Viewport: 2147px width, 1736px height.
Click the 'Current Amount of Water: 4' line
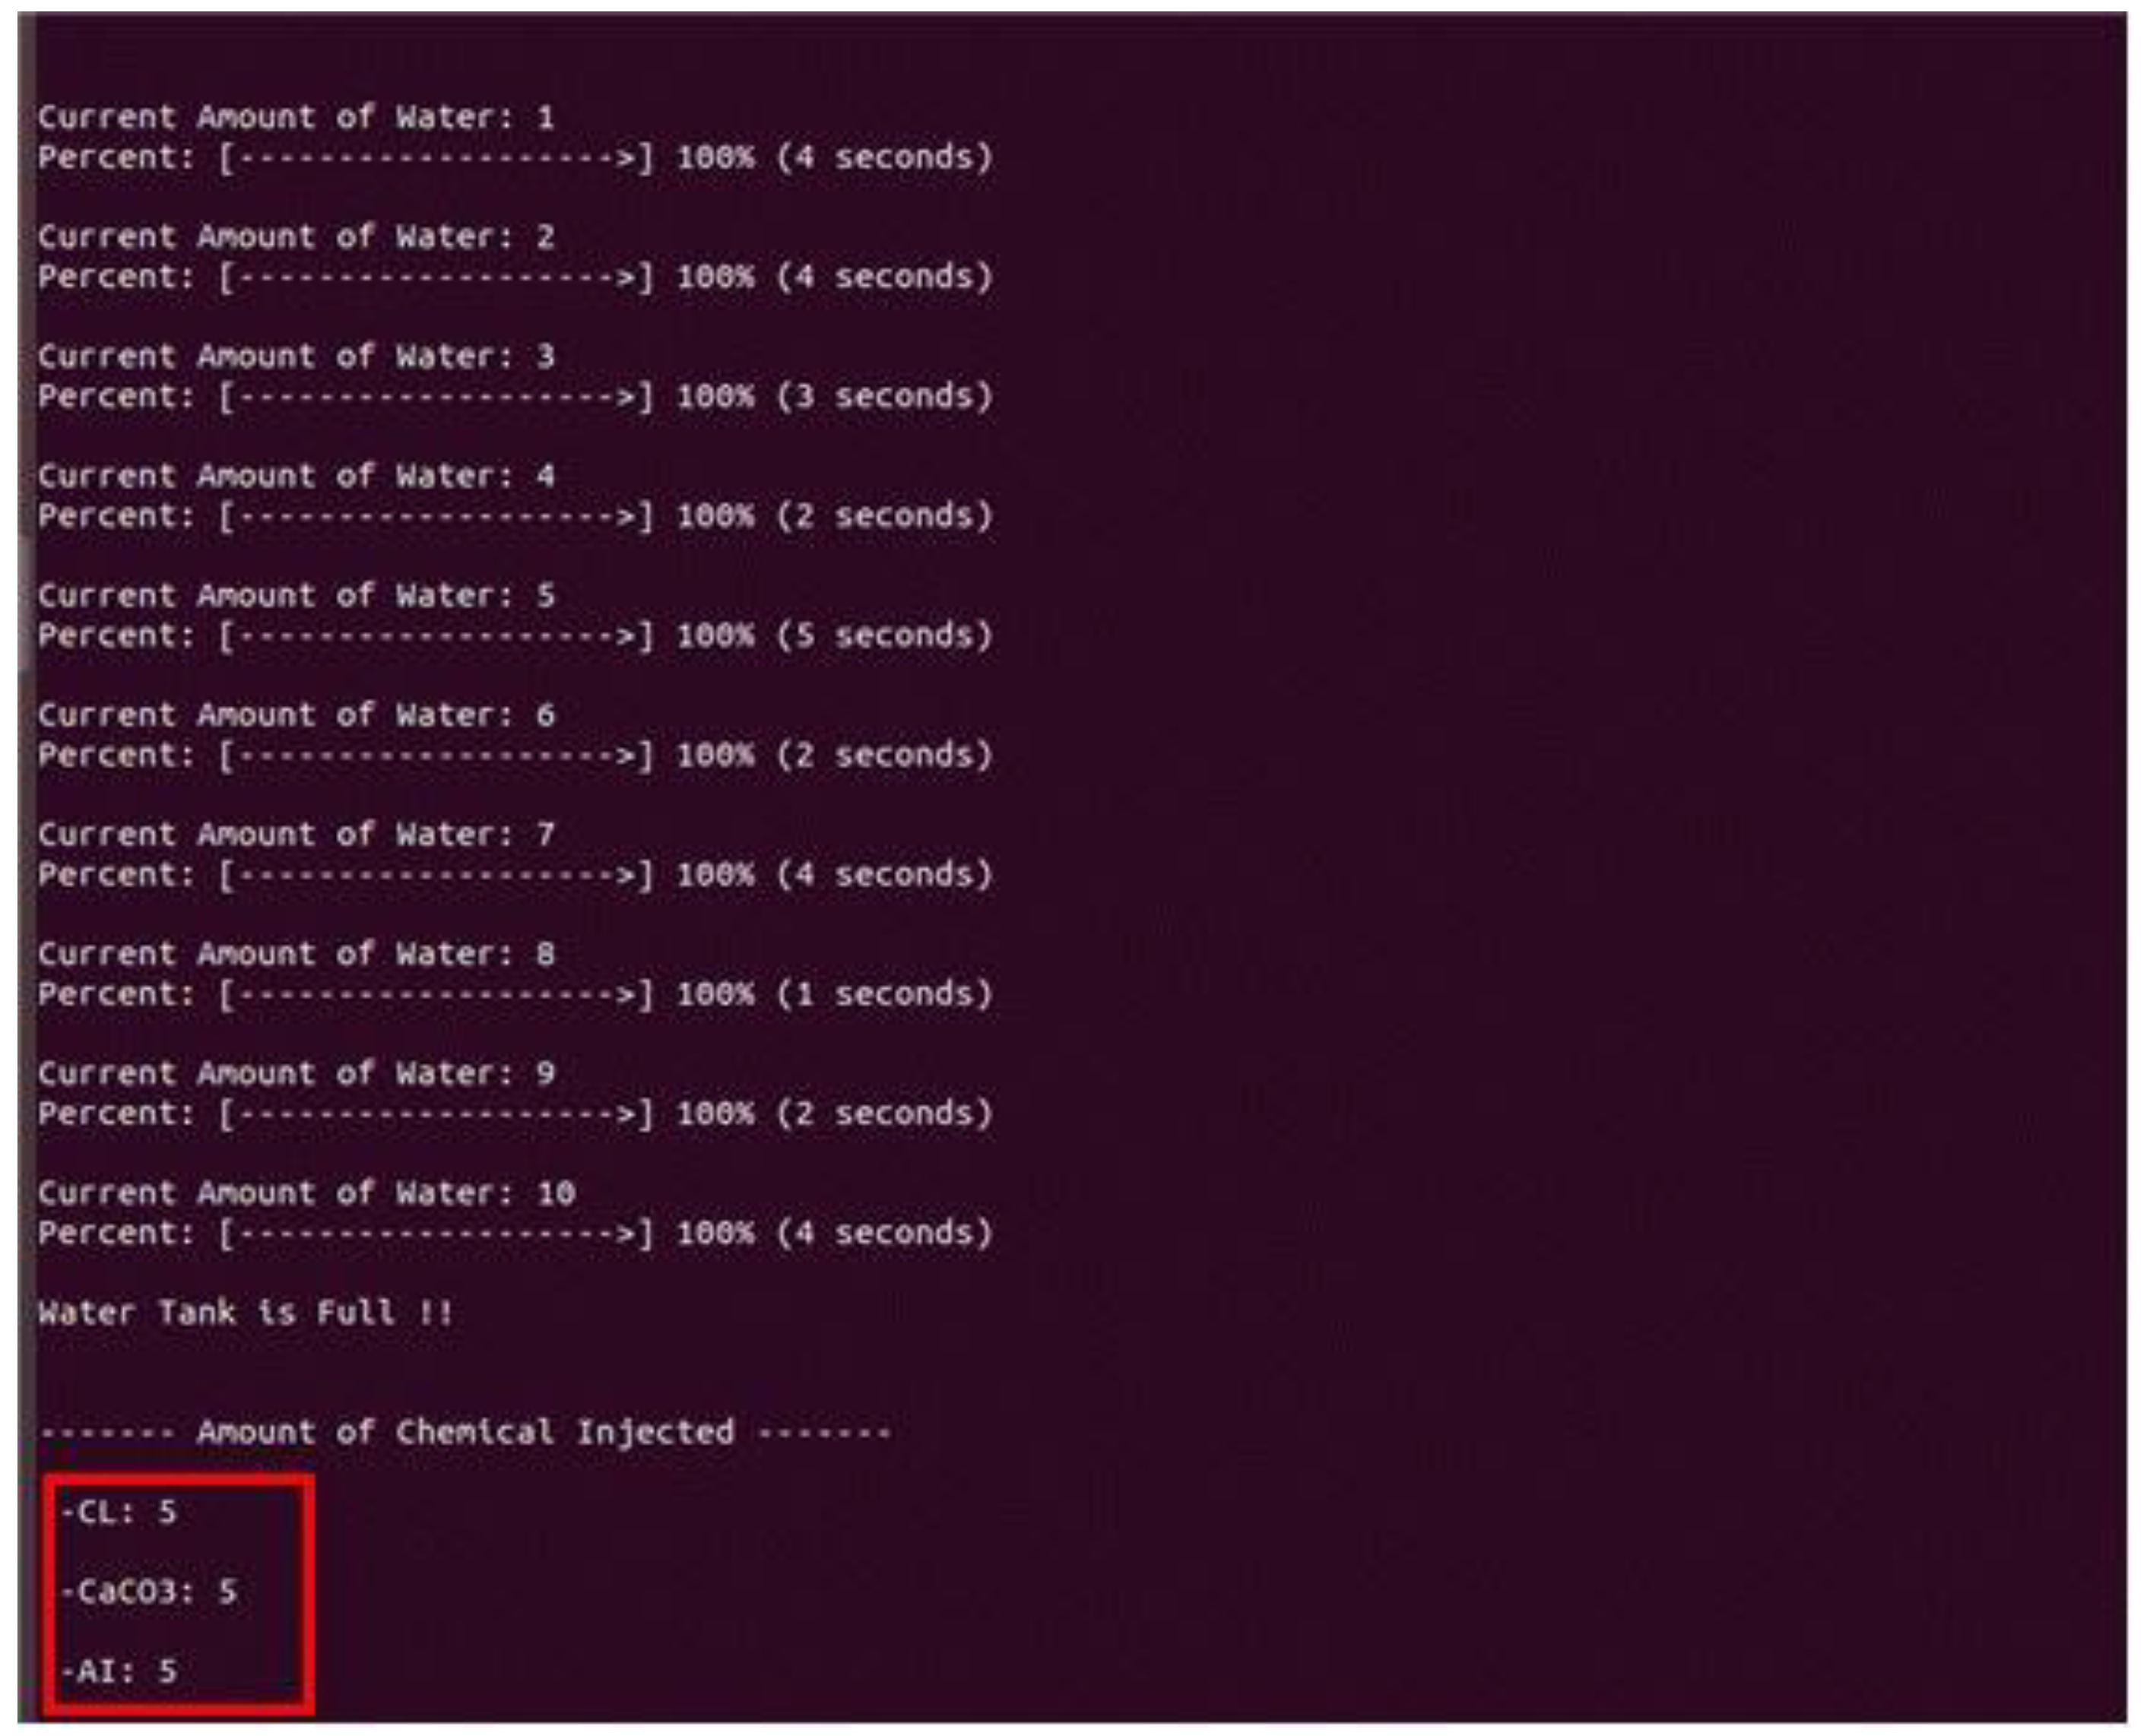point(296,477)
